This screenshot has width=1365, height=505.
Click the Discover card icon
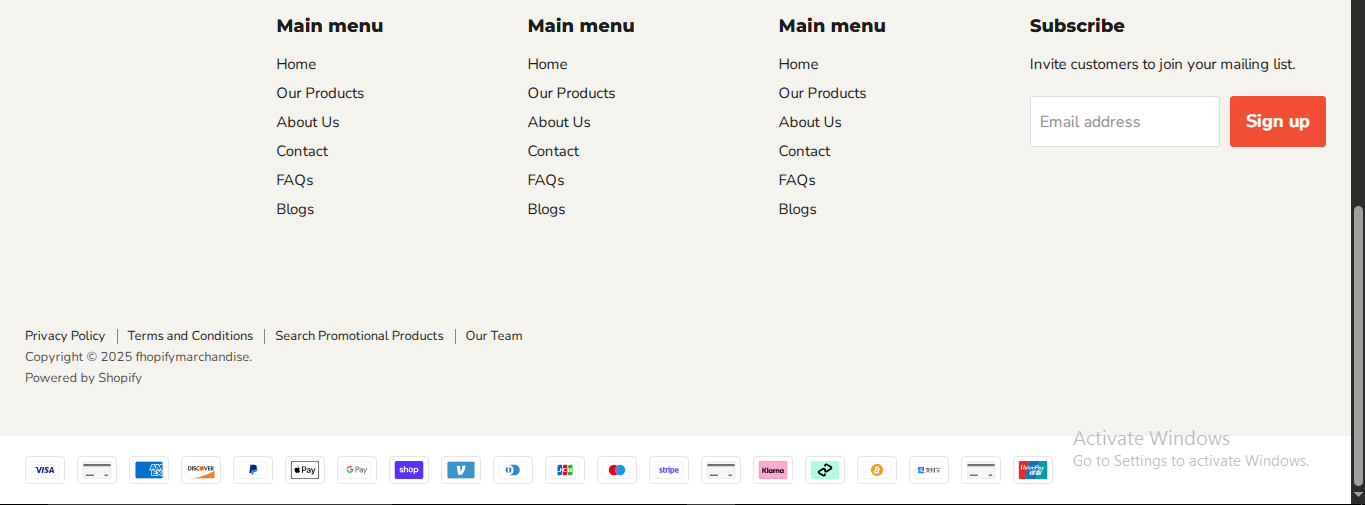(x=201, y=470)
